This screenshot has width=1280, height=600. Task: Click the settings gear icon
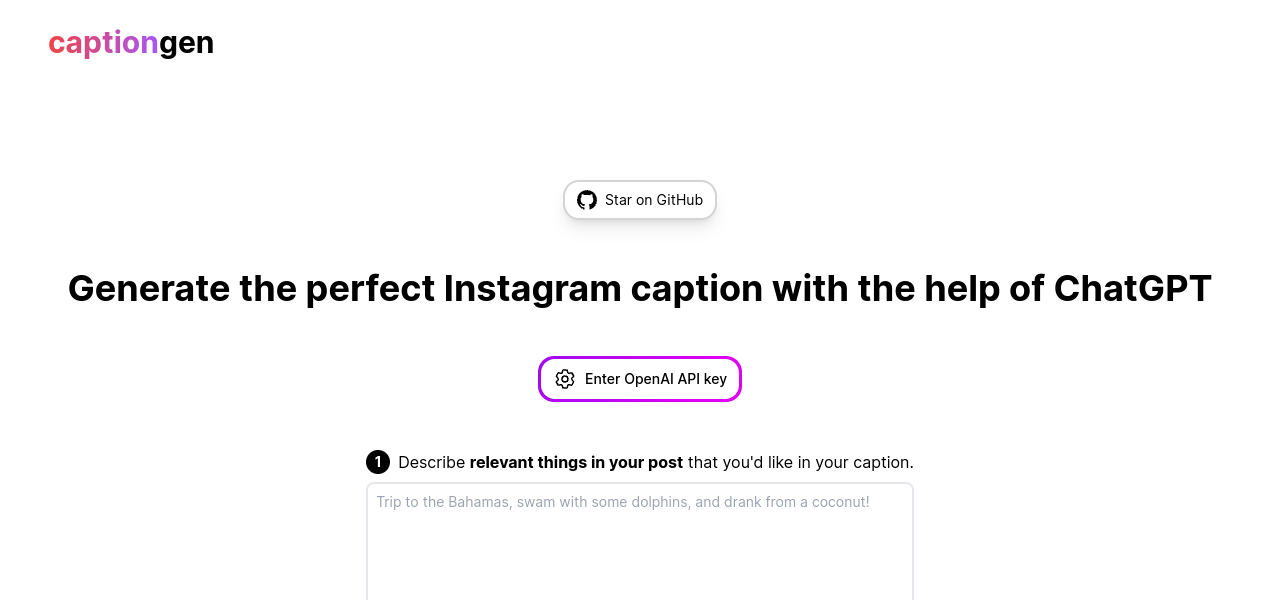pos(565,379)
